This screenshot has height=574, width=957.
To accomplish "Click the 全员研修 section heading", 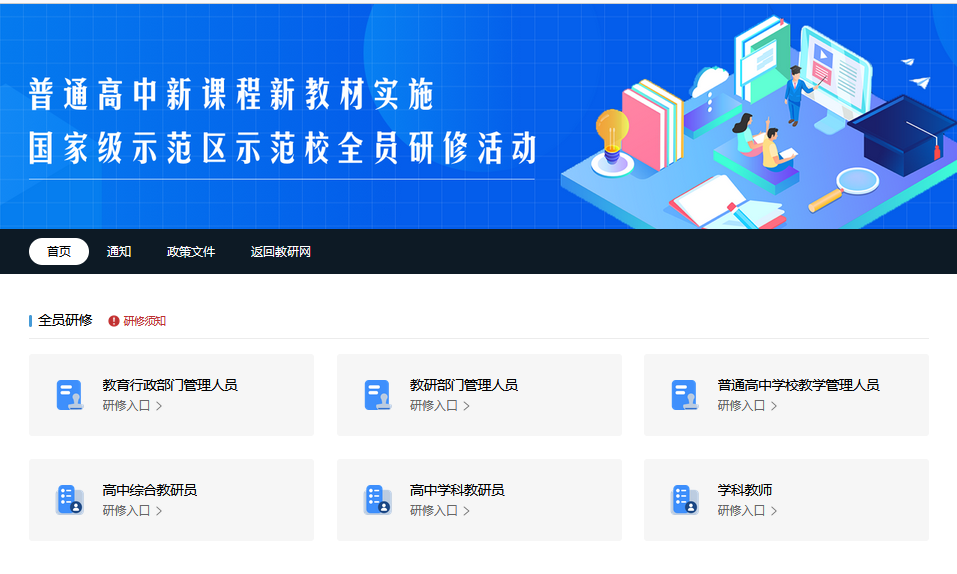I will click(x=65, y=321).
